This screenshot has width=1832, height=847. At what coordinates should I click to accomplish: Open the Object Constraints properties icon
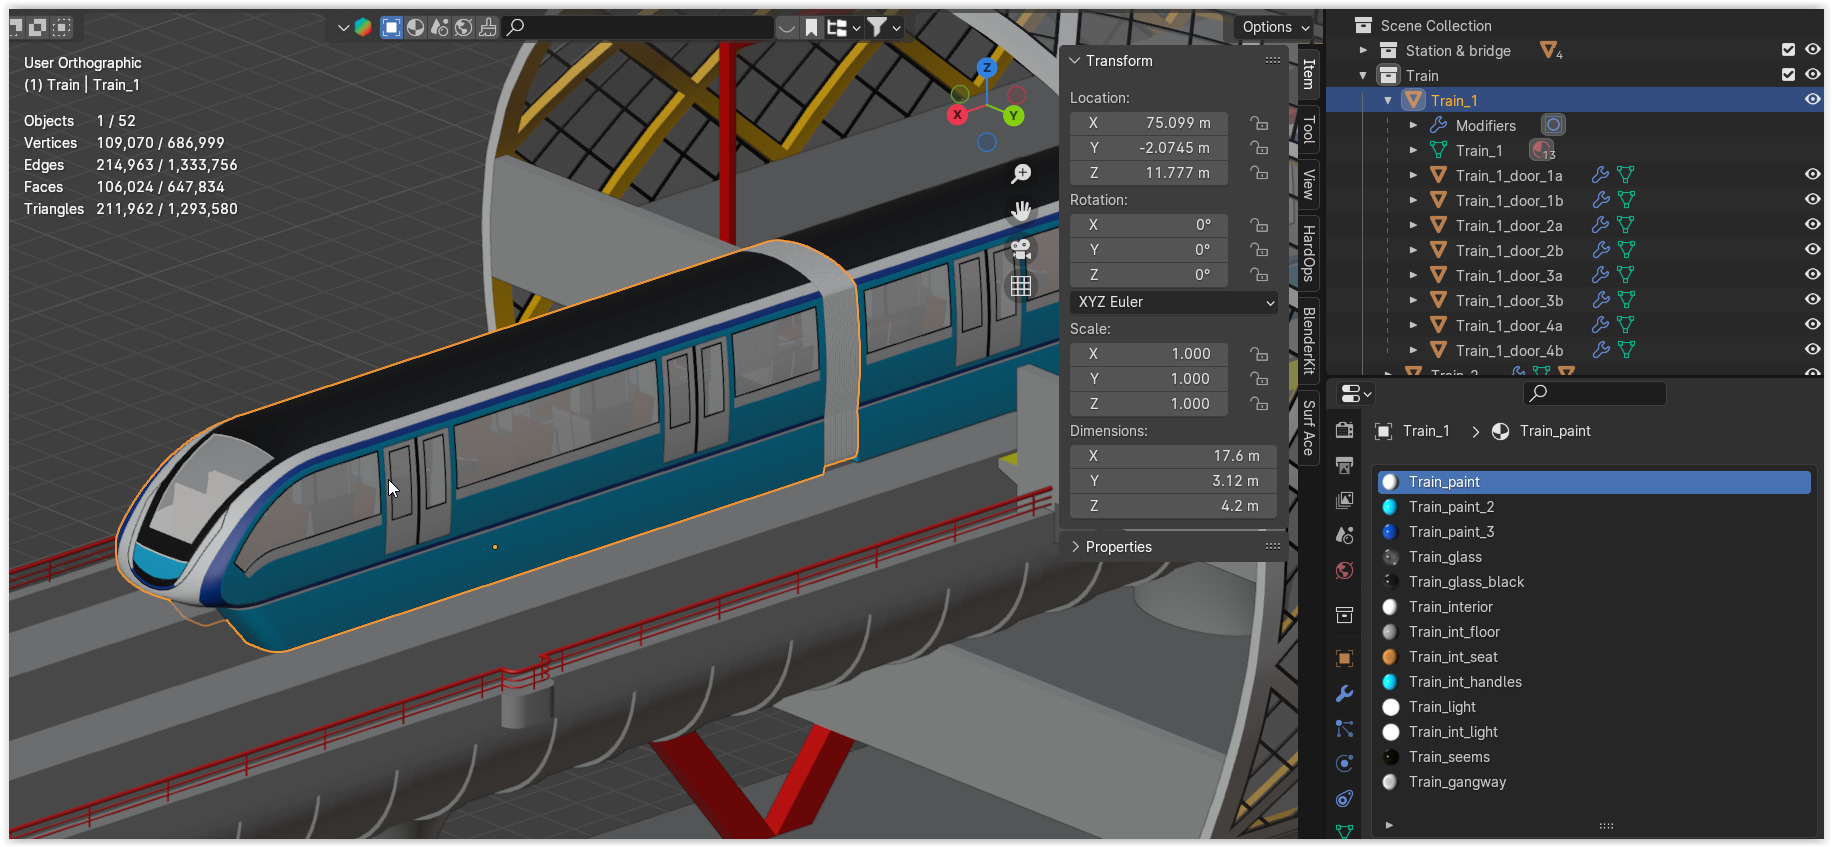click(1345, 799)
